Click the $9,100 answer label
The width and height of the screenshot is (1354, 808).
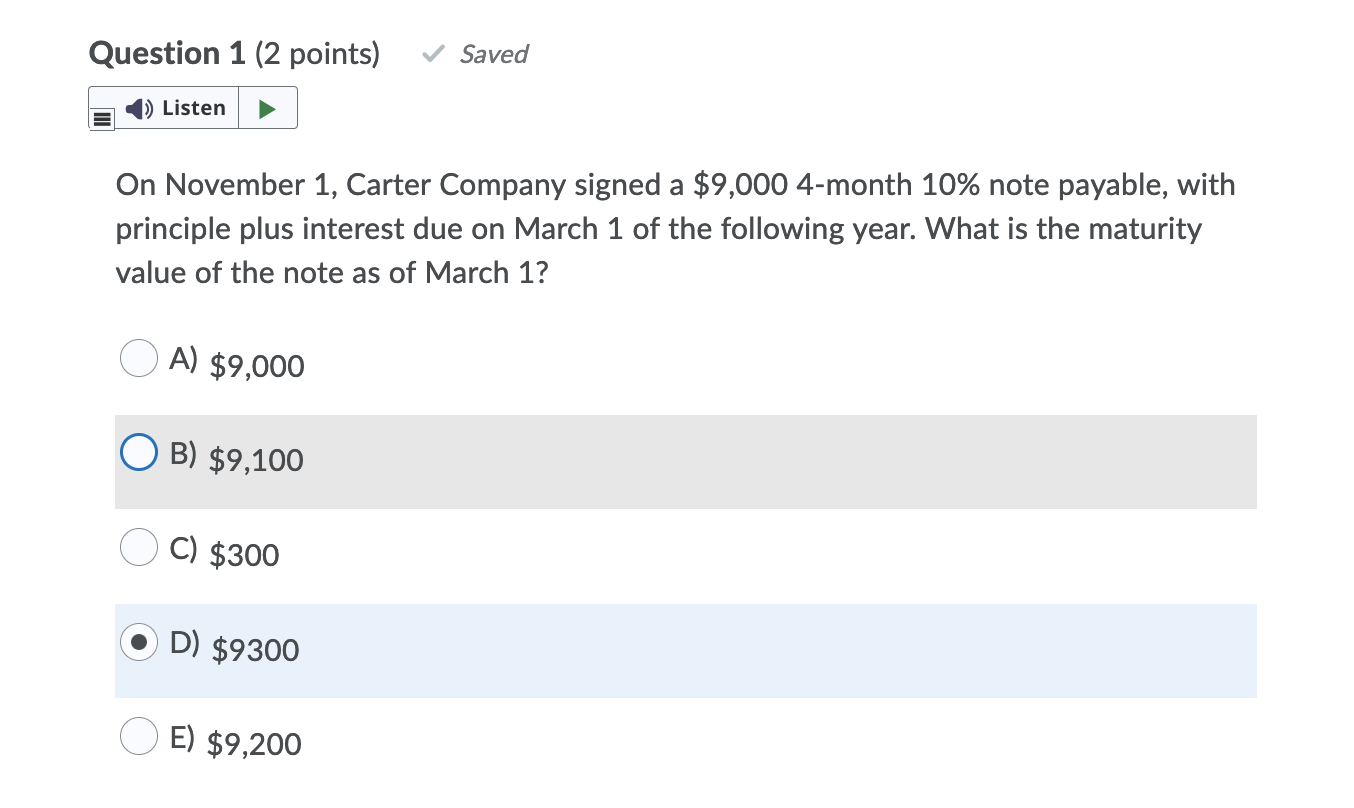(x=256, y=461)
